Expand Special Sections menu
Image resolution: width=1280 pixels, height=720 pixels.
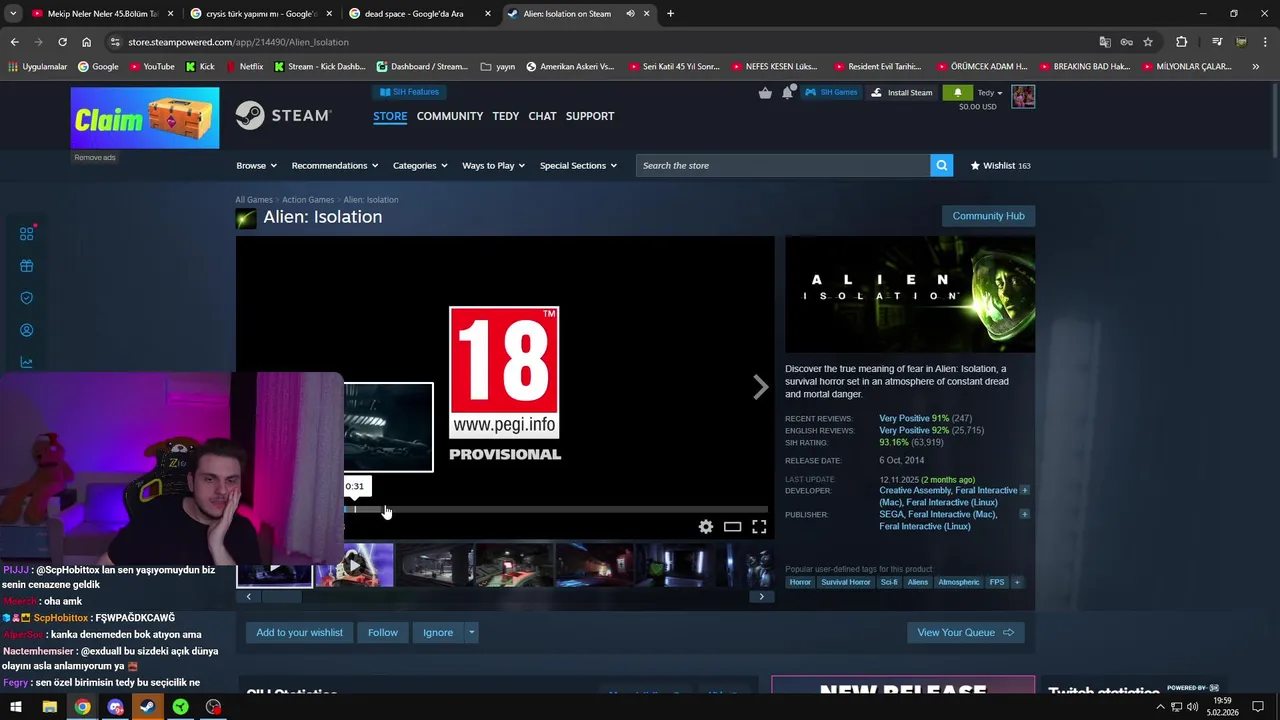point(578,165)
